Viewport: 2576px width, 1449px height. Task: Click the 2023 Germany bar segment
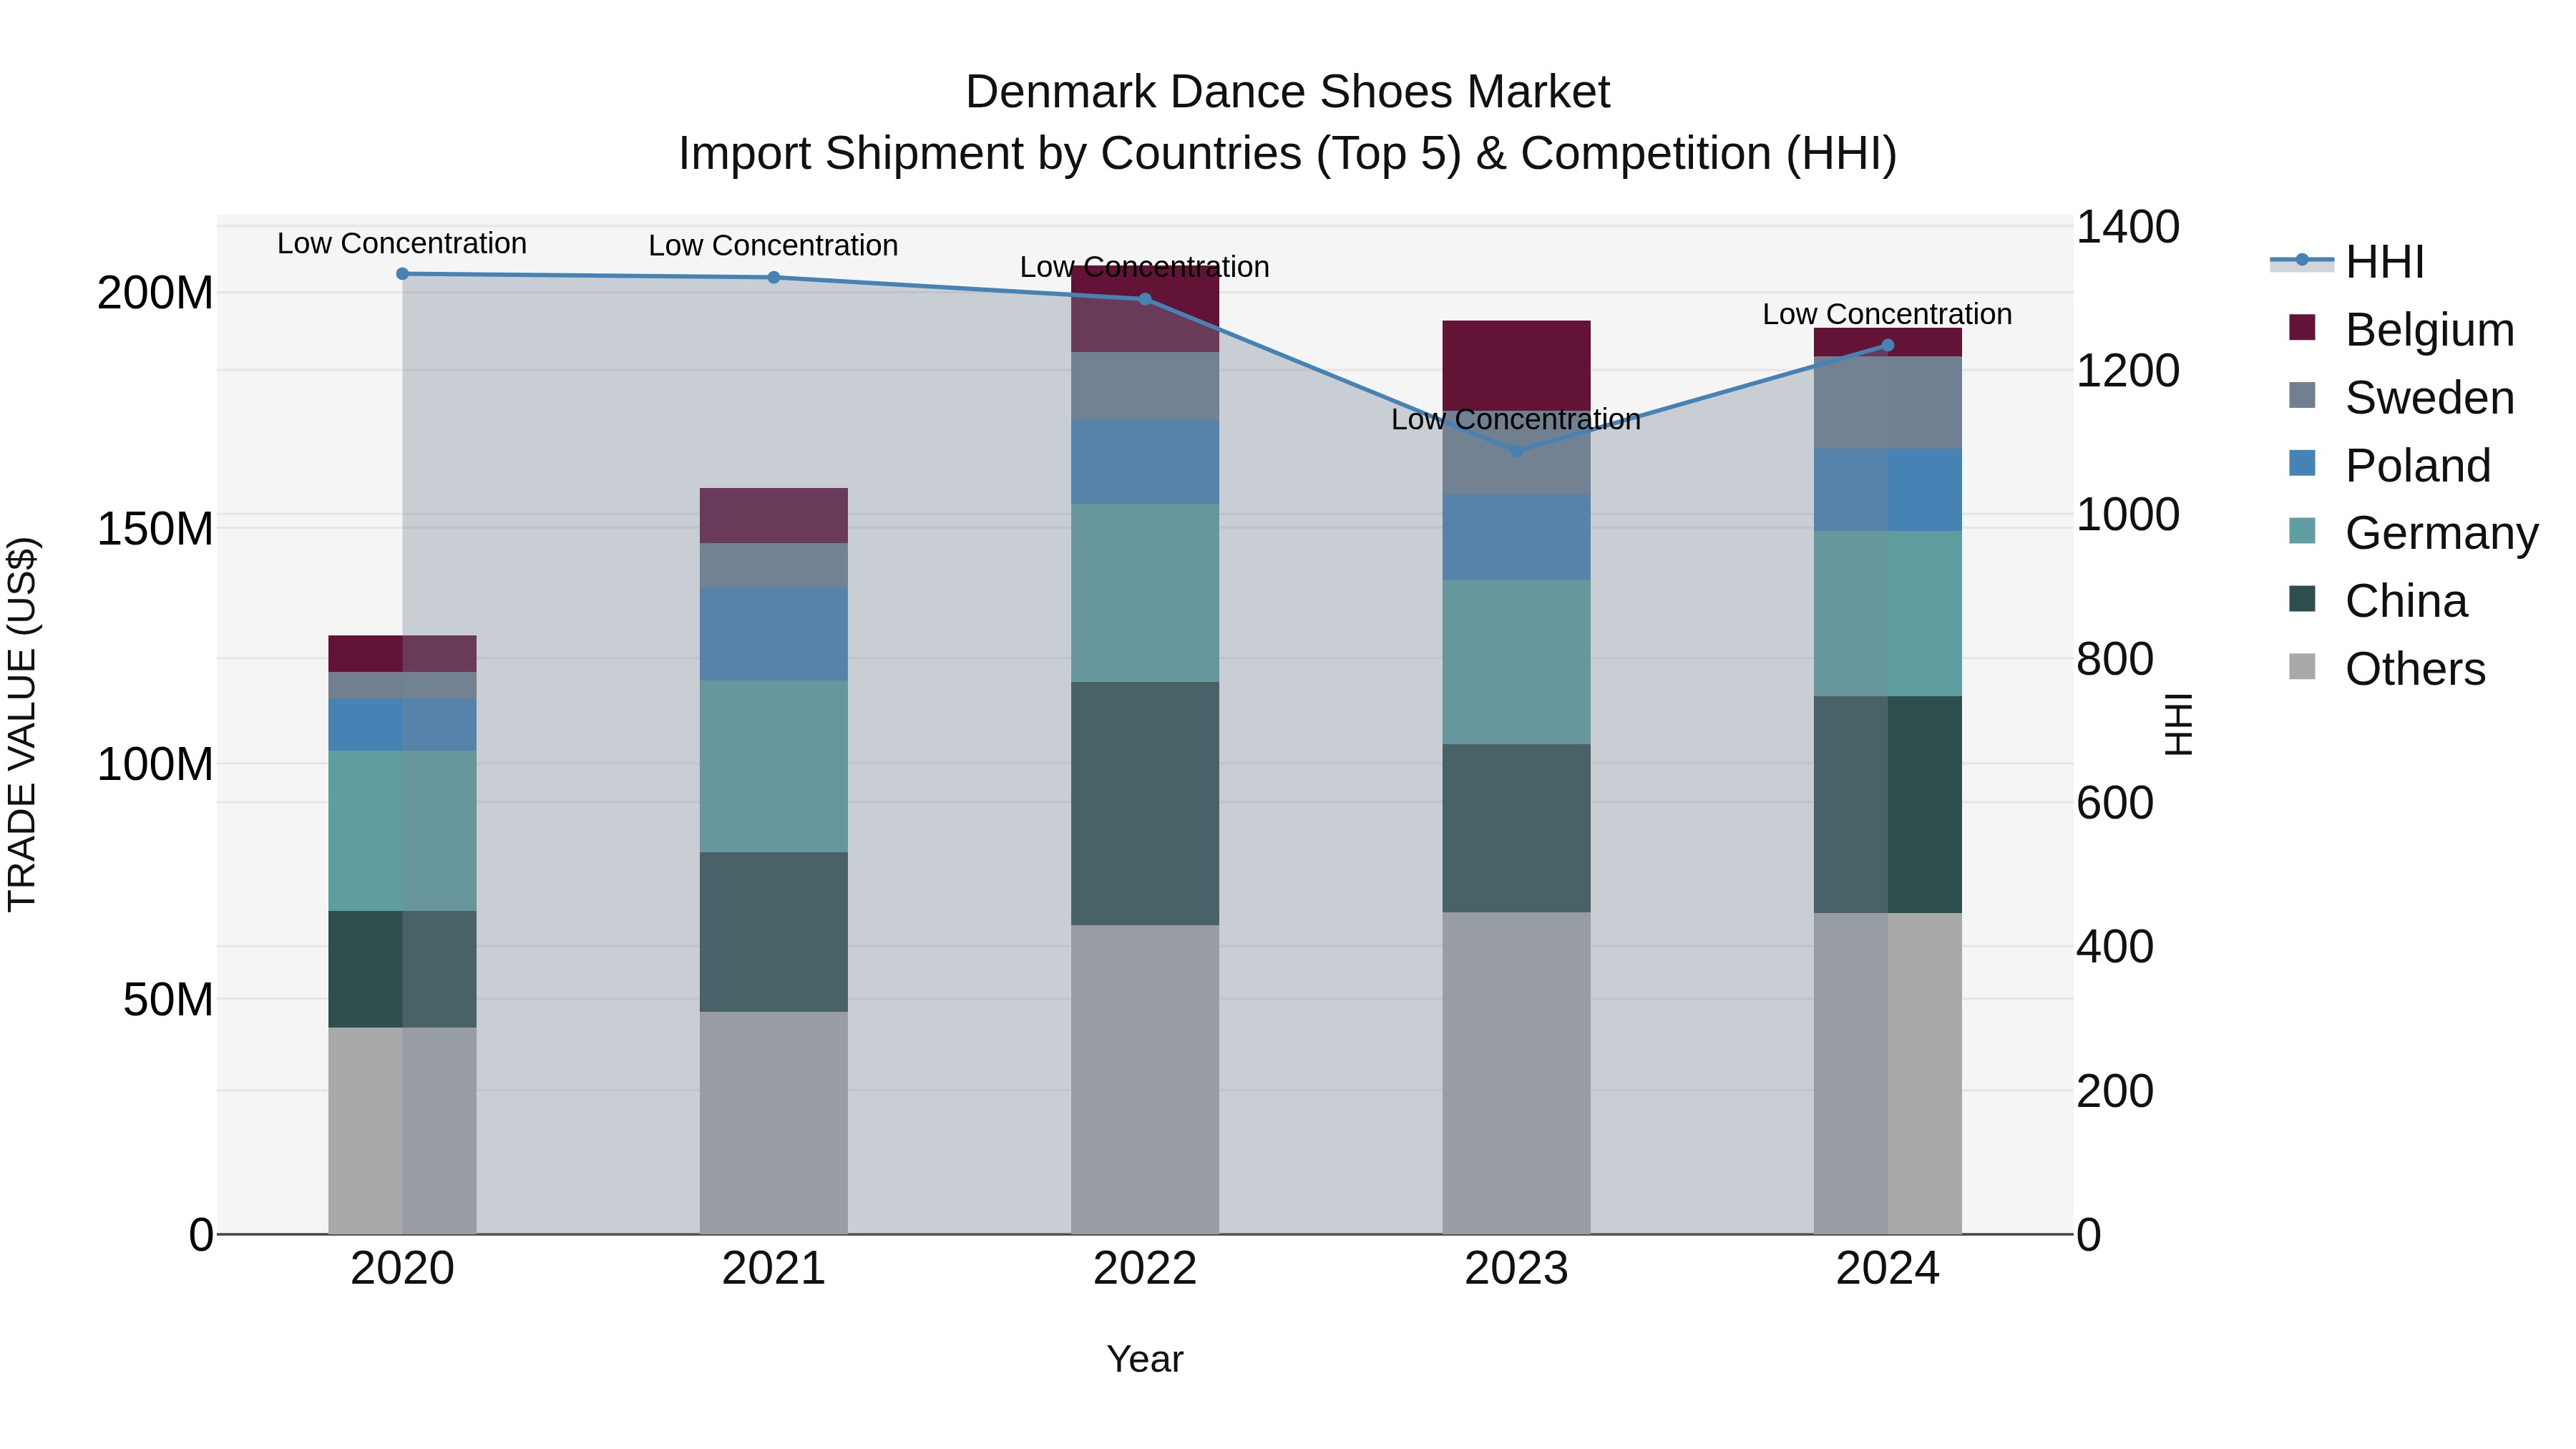tap(1516, 662)
